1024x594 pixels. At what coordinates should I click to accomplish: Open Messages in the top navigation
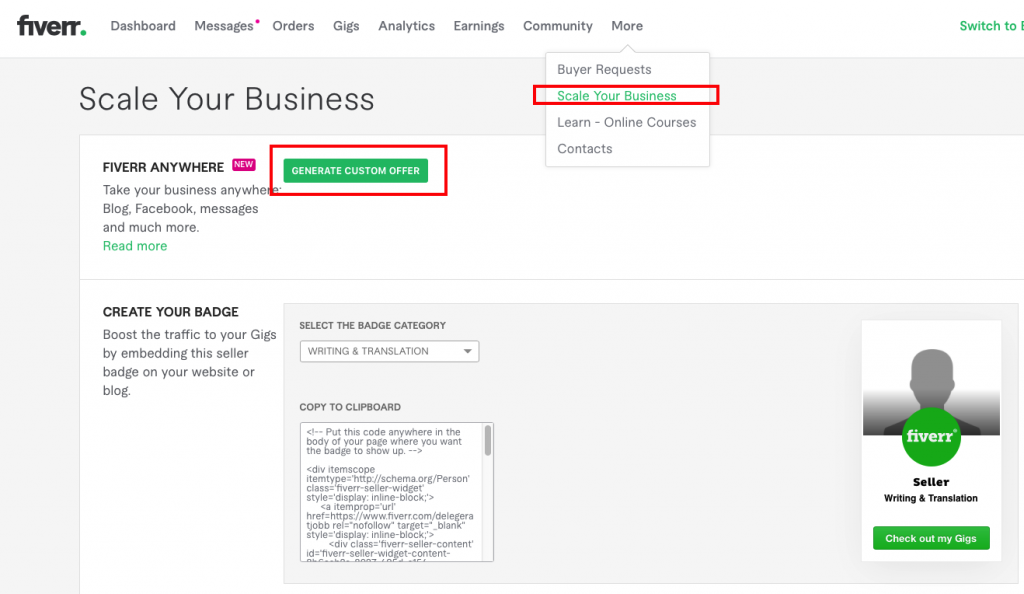pyautogui.click(x=223, y=26)
